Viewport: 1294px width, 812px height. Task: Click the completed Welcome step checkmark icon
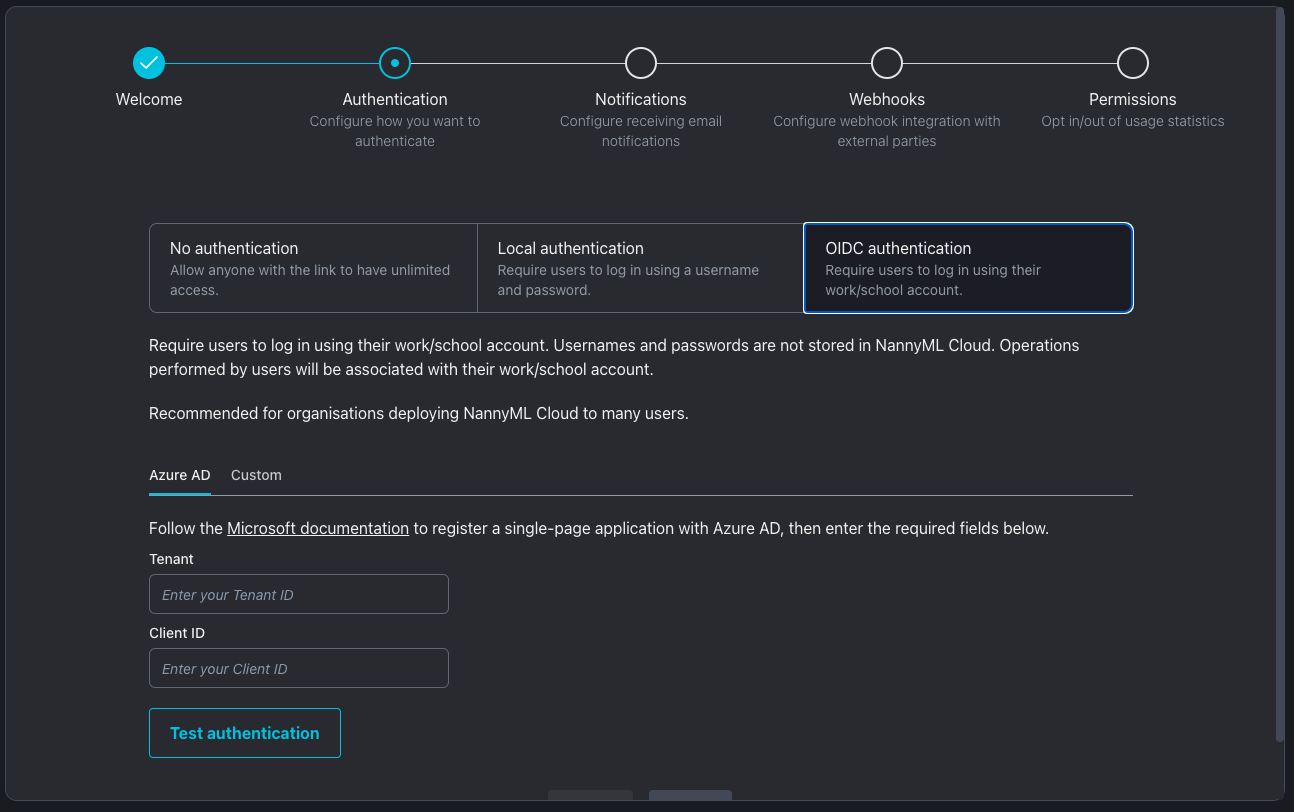[149, 63]
